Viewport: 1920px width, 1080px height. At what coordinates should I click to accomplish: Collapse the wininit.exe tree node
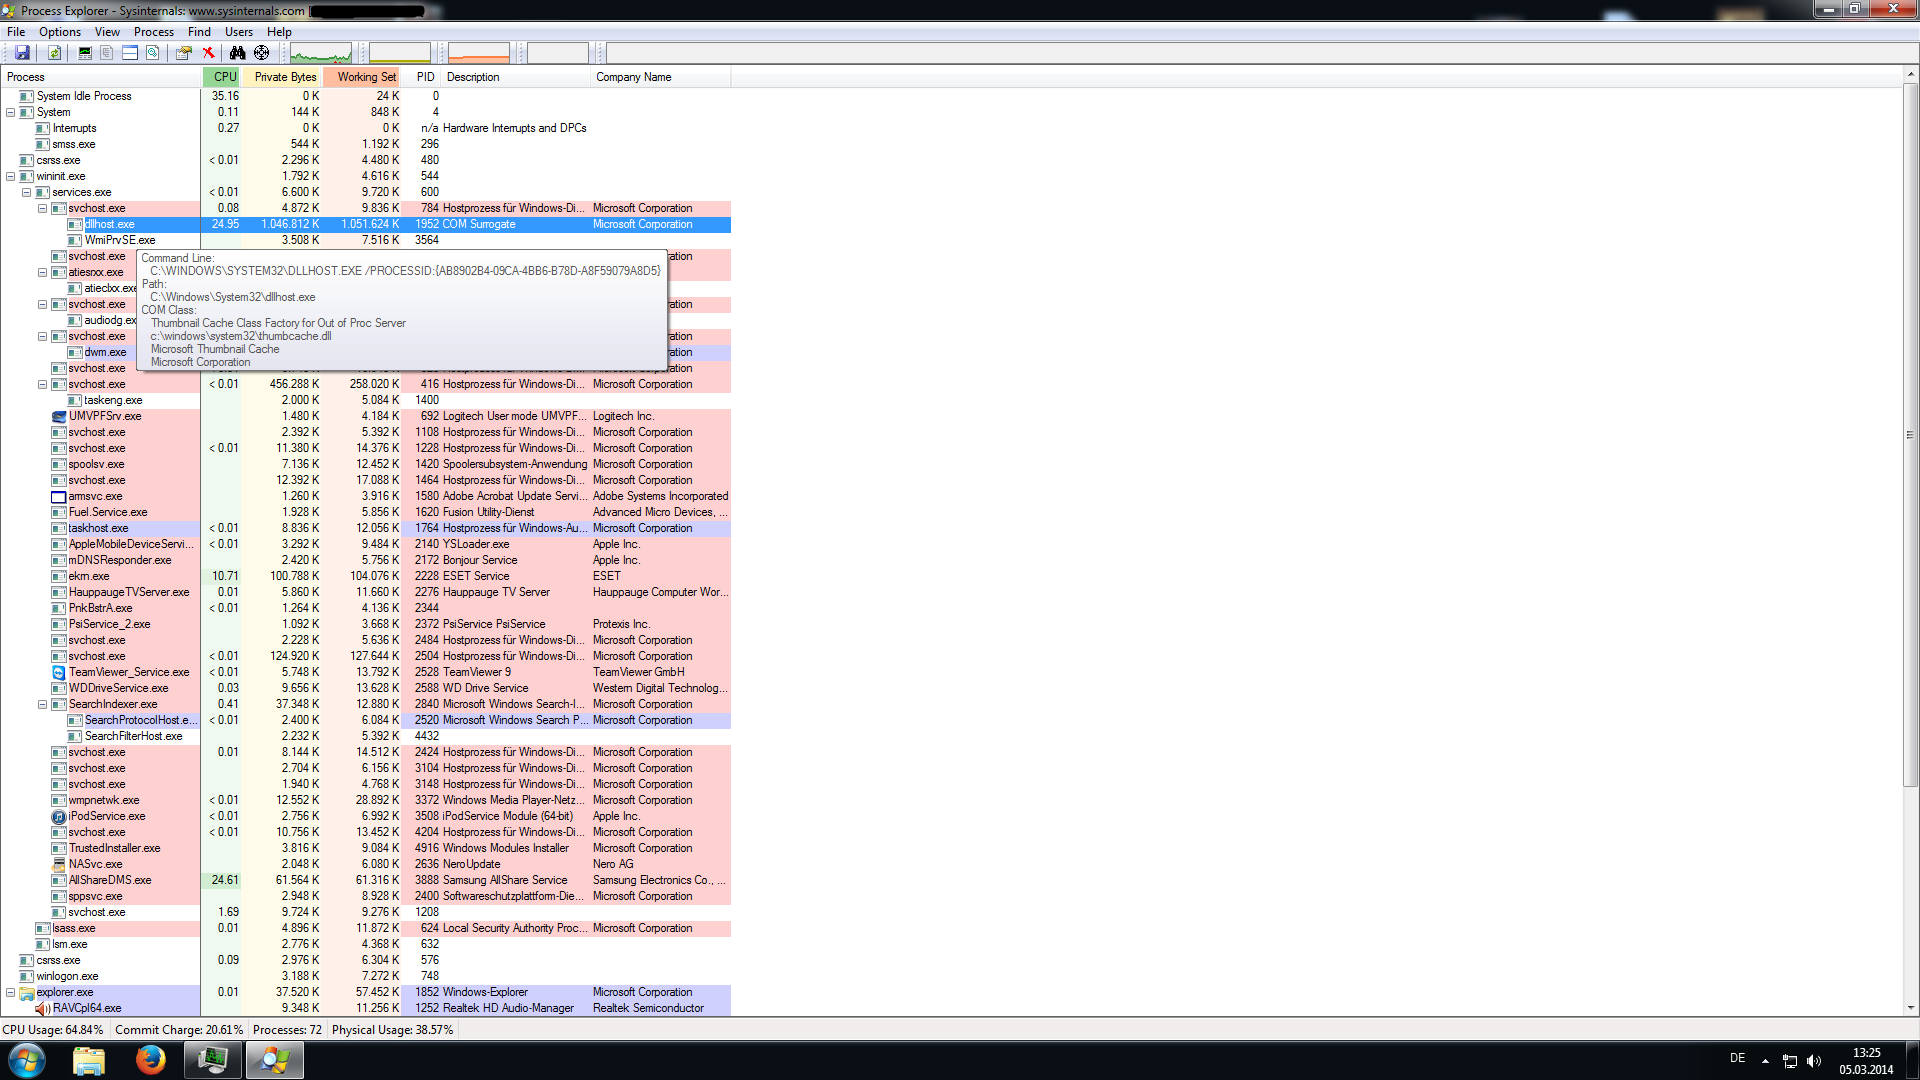(x=11, y=176)
